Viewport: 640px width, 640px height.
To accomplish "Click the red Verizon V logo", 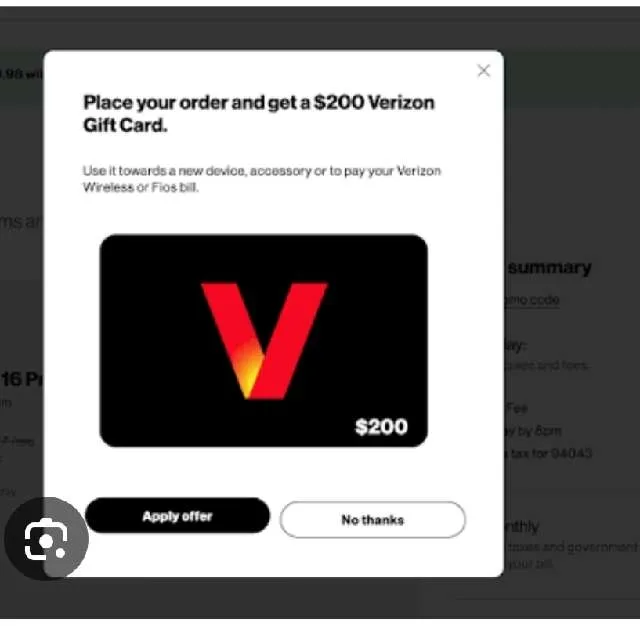I will pos(264,341).
